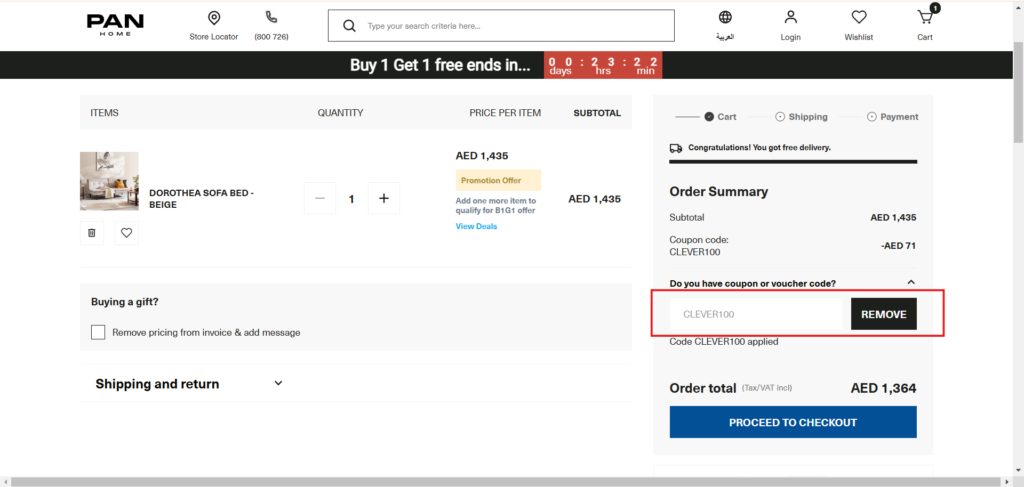Image resolution: width=1024 pixels, height=487 pixels.
Task: Click the 'Buying a gift?' heading
Action: pos(125,302)
